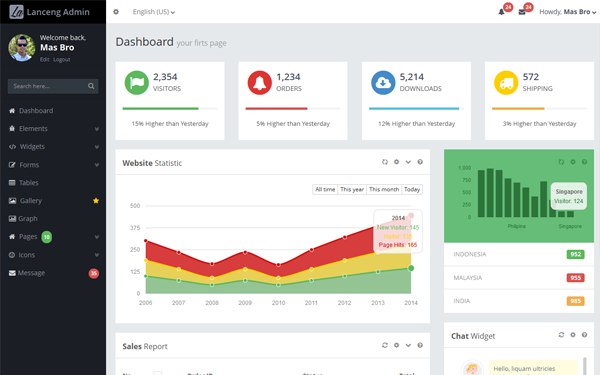Open the settings gear in top bar
Image resolution: width=600 pixels, height=375 pixels.
click(116, 12)
